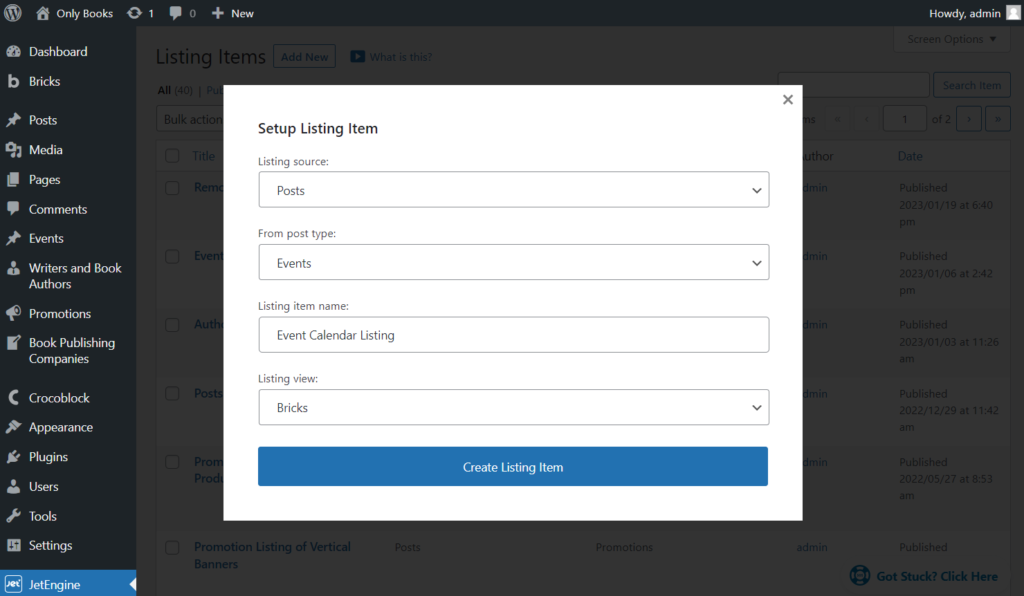1024x596 pixels.
Task: Click the Media icon in the sidebar
Action: pos(13,150)
